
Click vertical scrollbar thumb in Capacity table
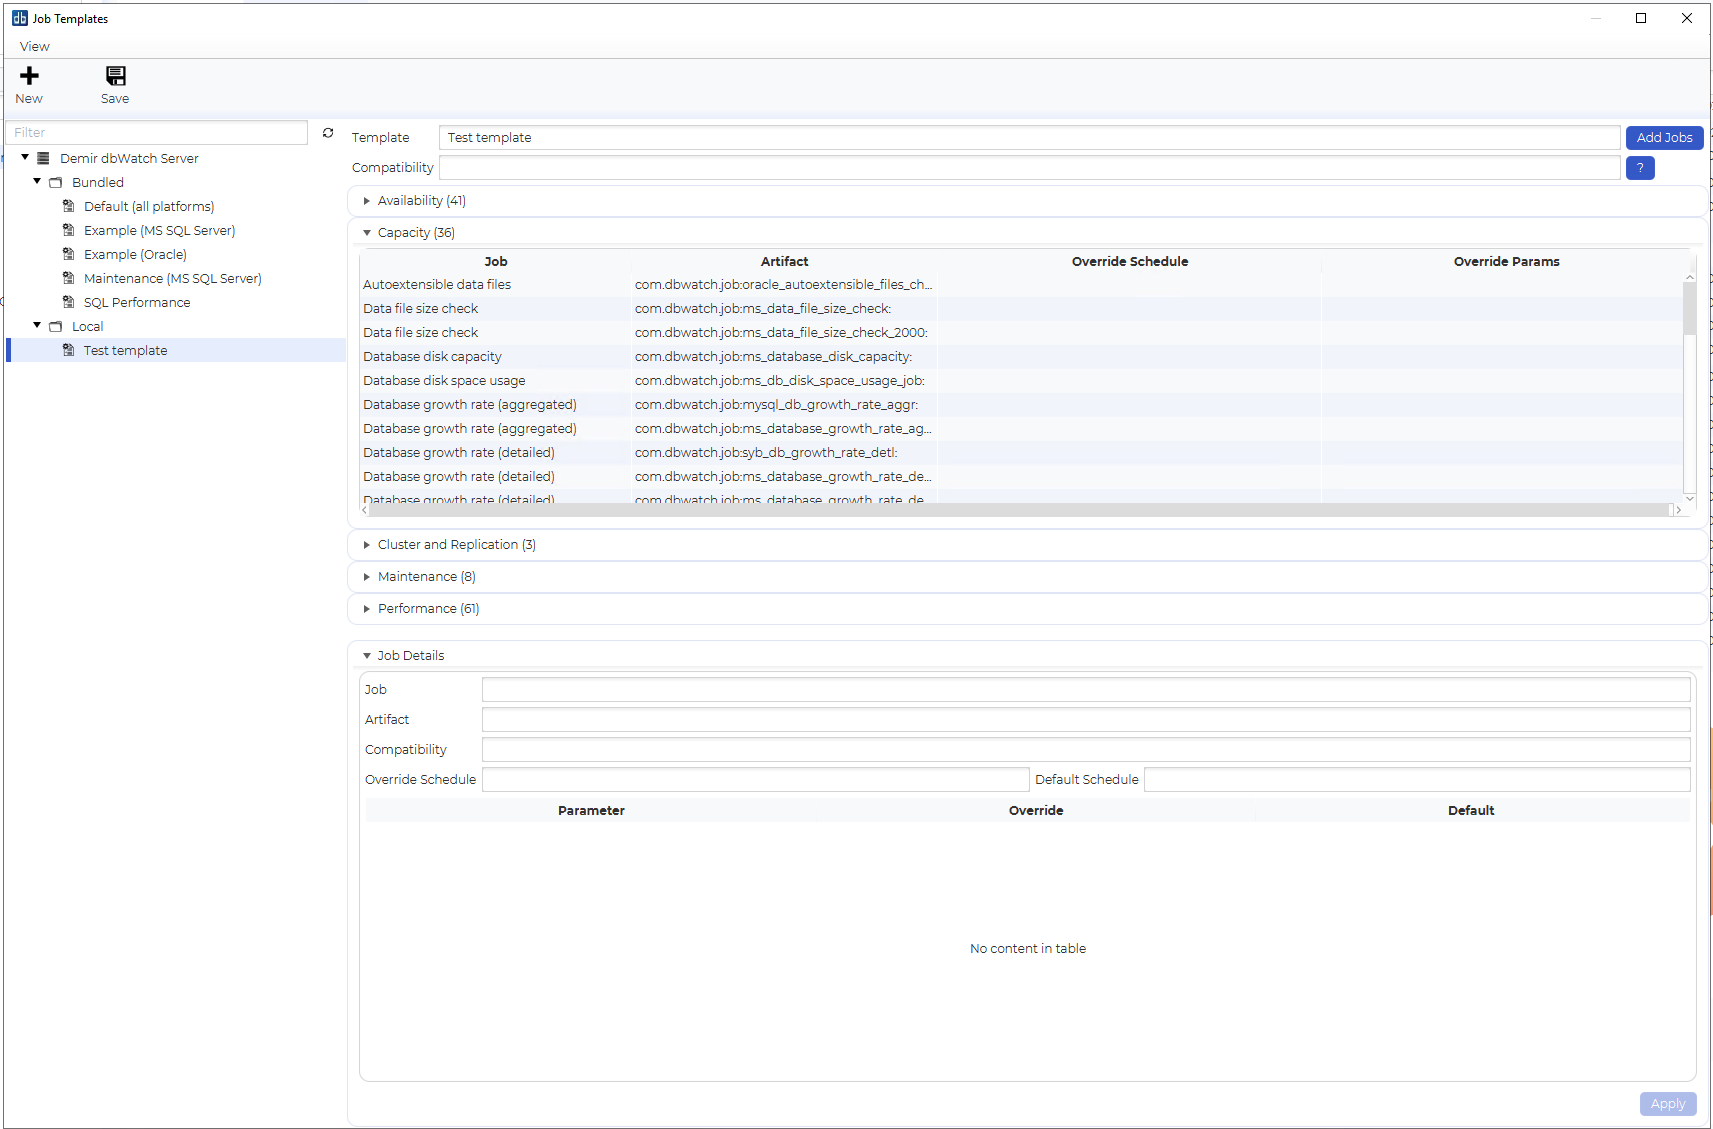tap(1689, 308)
